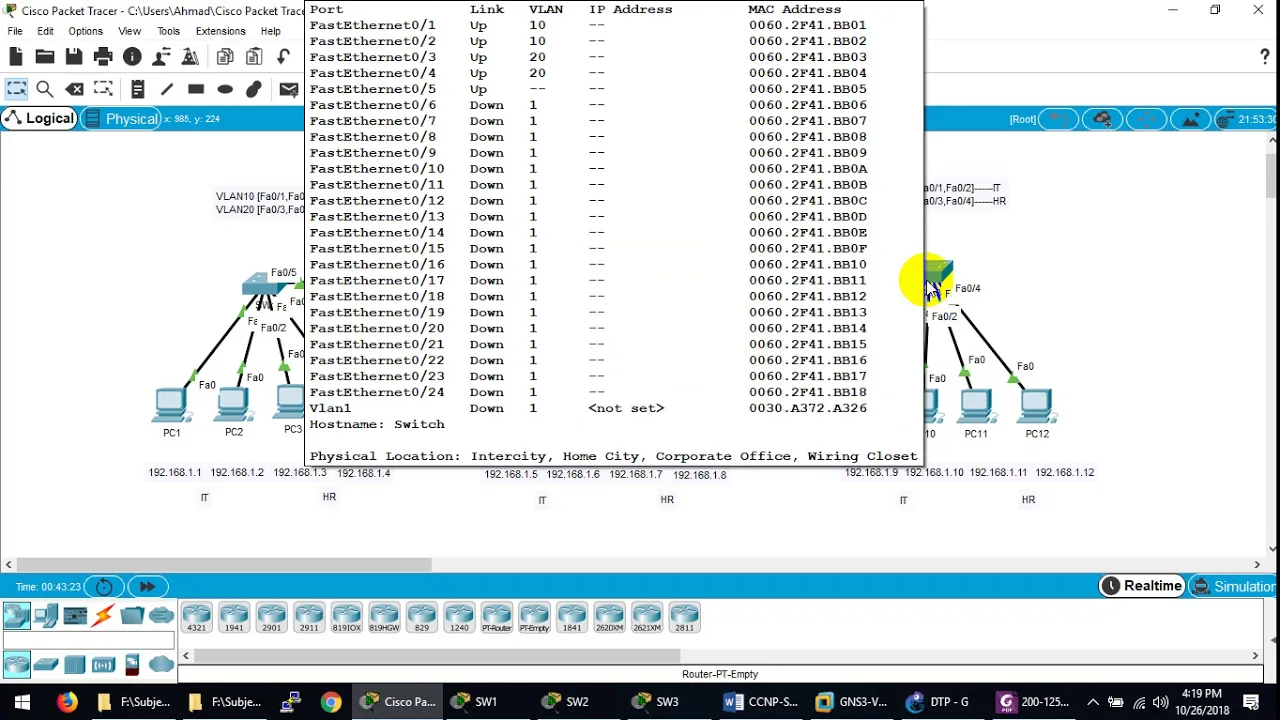Draw an ellipse shape

pos(225,90)
